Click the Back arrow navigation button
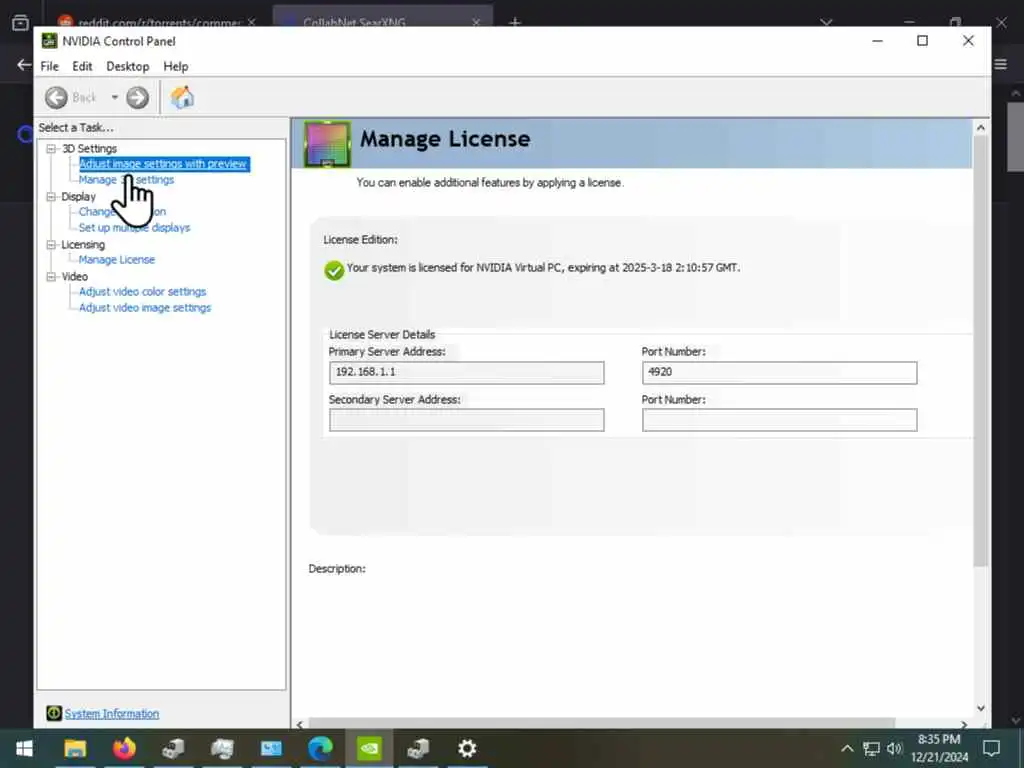Screen dimensions: 1024x768 pos(56,98)
